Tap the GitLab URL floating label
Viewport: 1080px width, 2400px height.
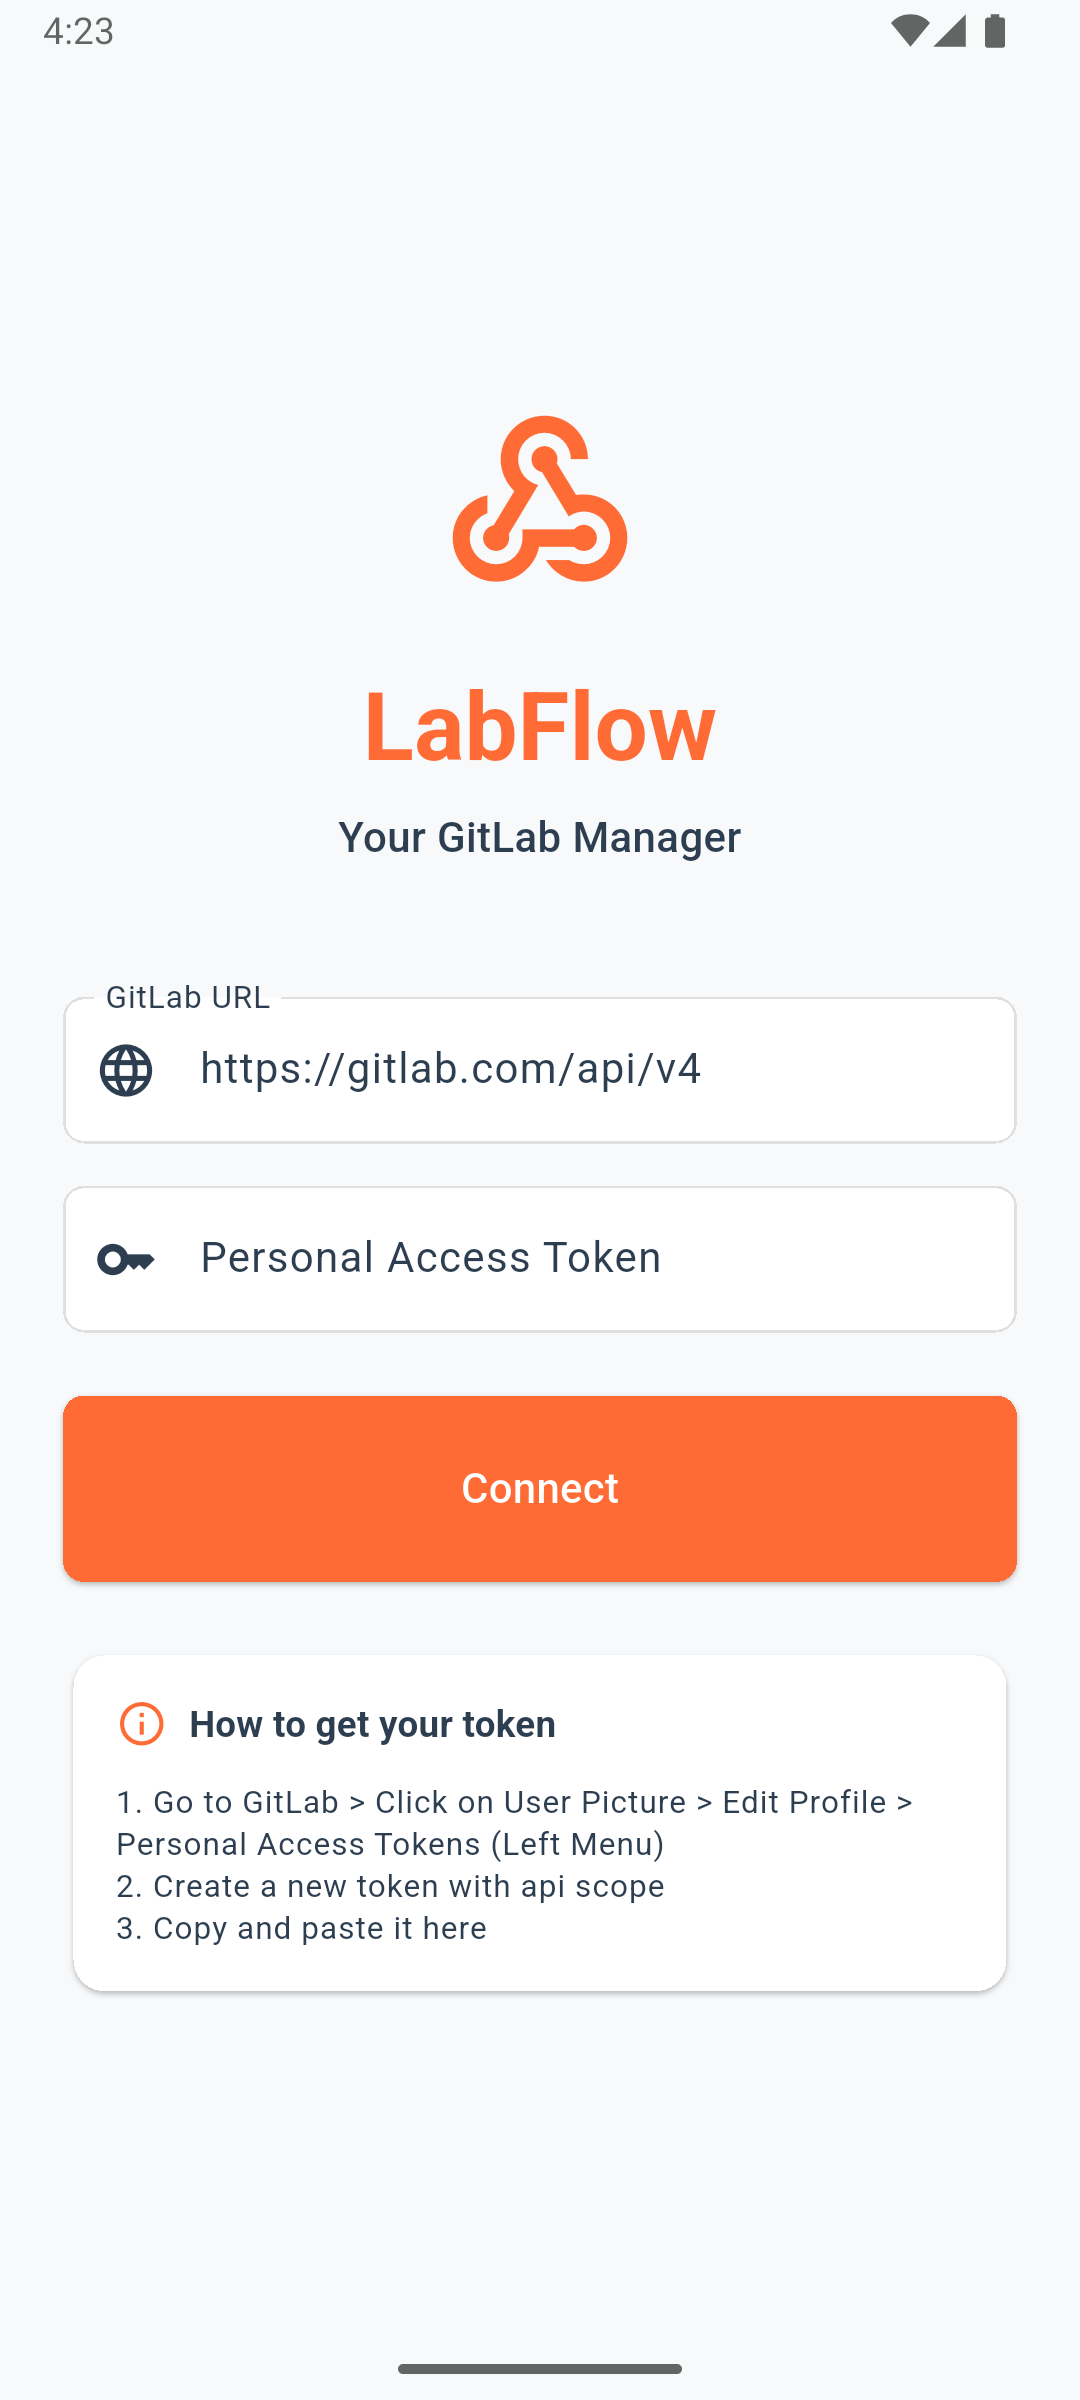188,996
